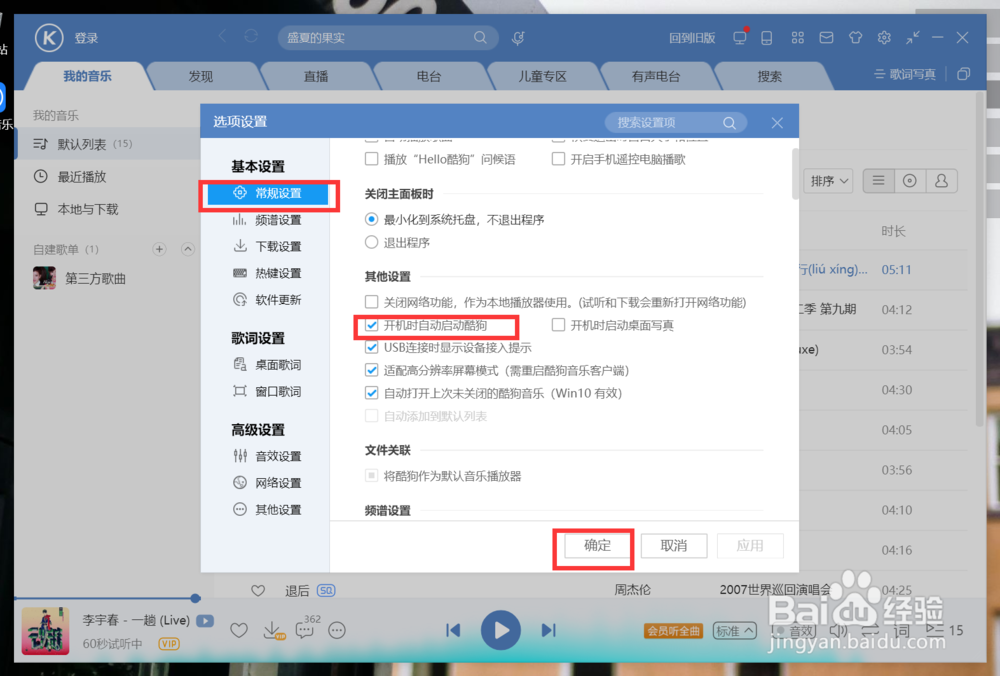The height and width of the screenshot is (676, 1000).
Task: Enable 关闭网络功能 checkbox
Action: click(371, 301)
